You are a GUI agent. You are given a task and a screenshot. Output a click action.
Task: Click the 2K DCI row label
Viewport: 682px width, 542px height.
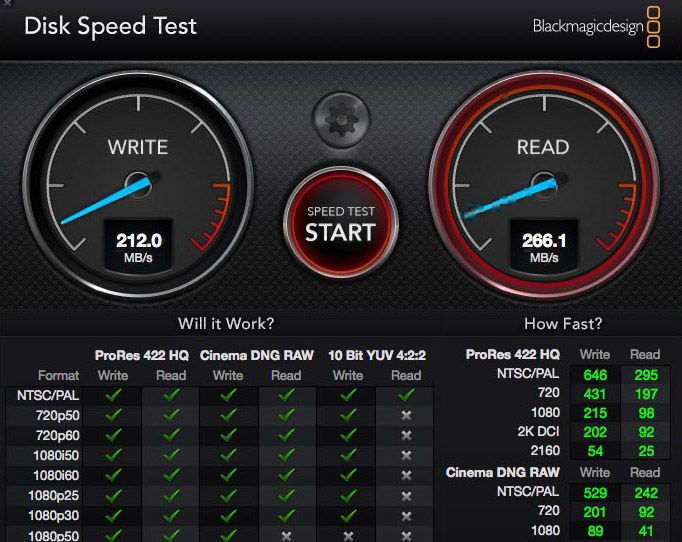point(539,431)
